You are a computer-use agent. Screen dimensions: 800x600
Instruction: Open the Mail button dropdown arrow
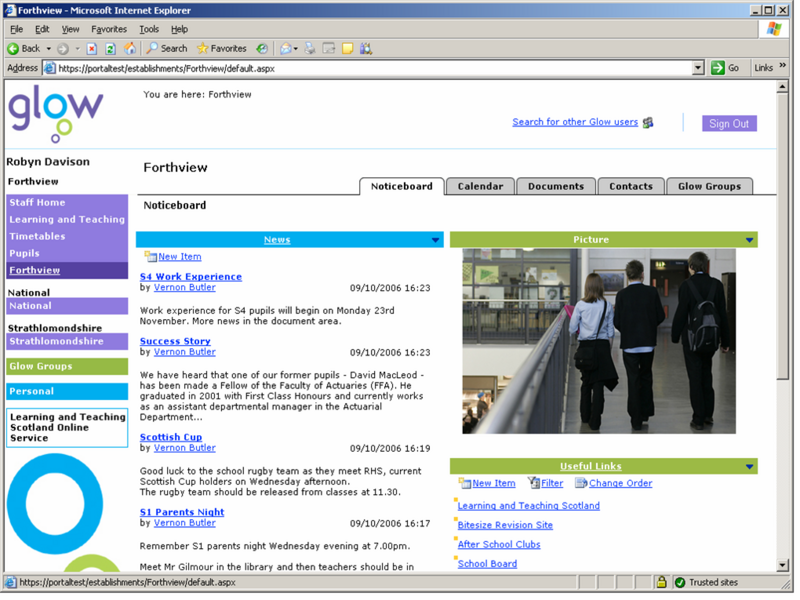coord(295,49)
